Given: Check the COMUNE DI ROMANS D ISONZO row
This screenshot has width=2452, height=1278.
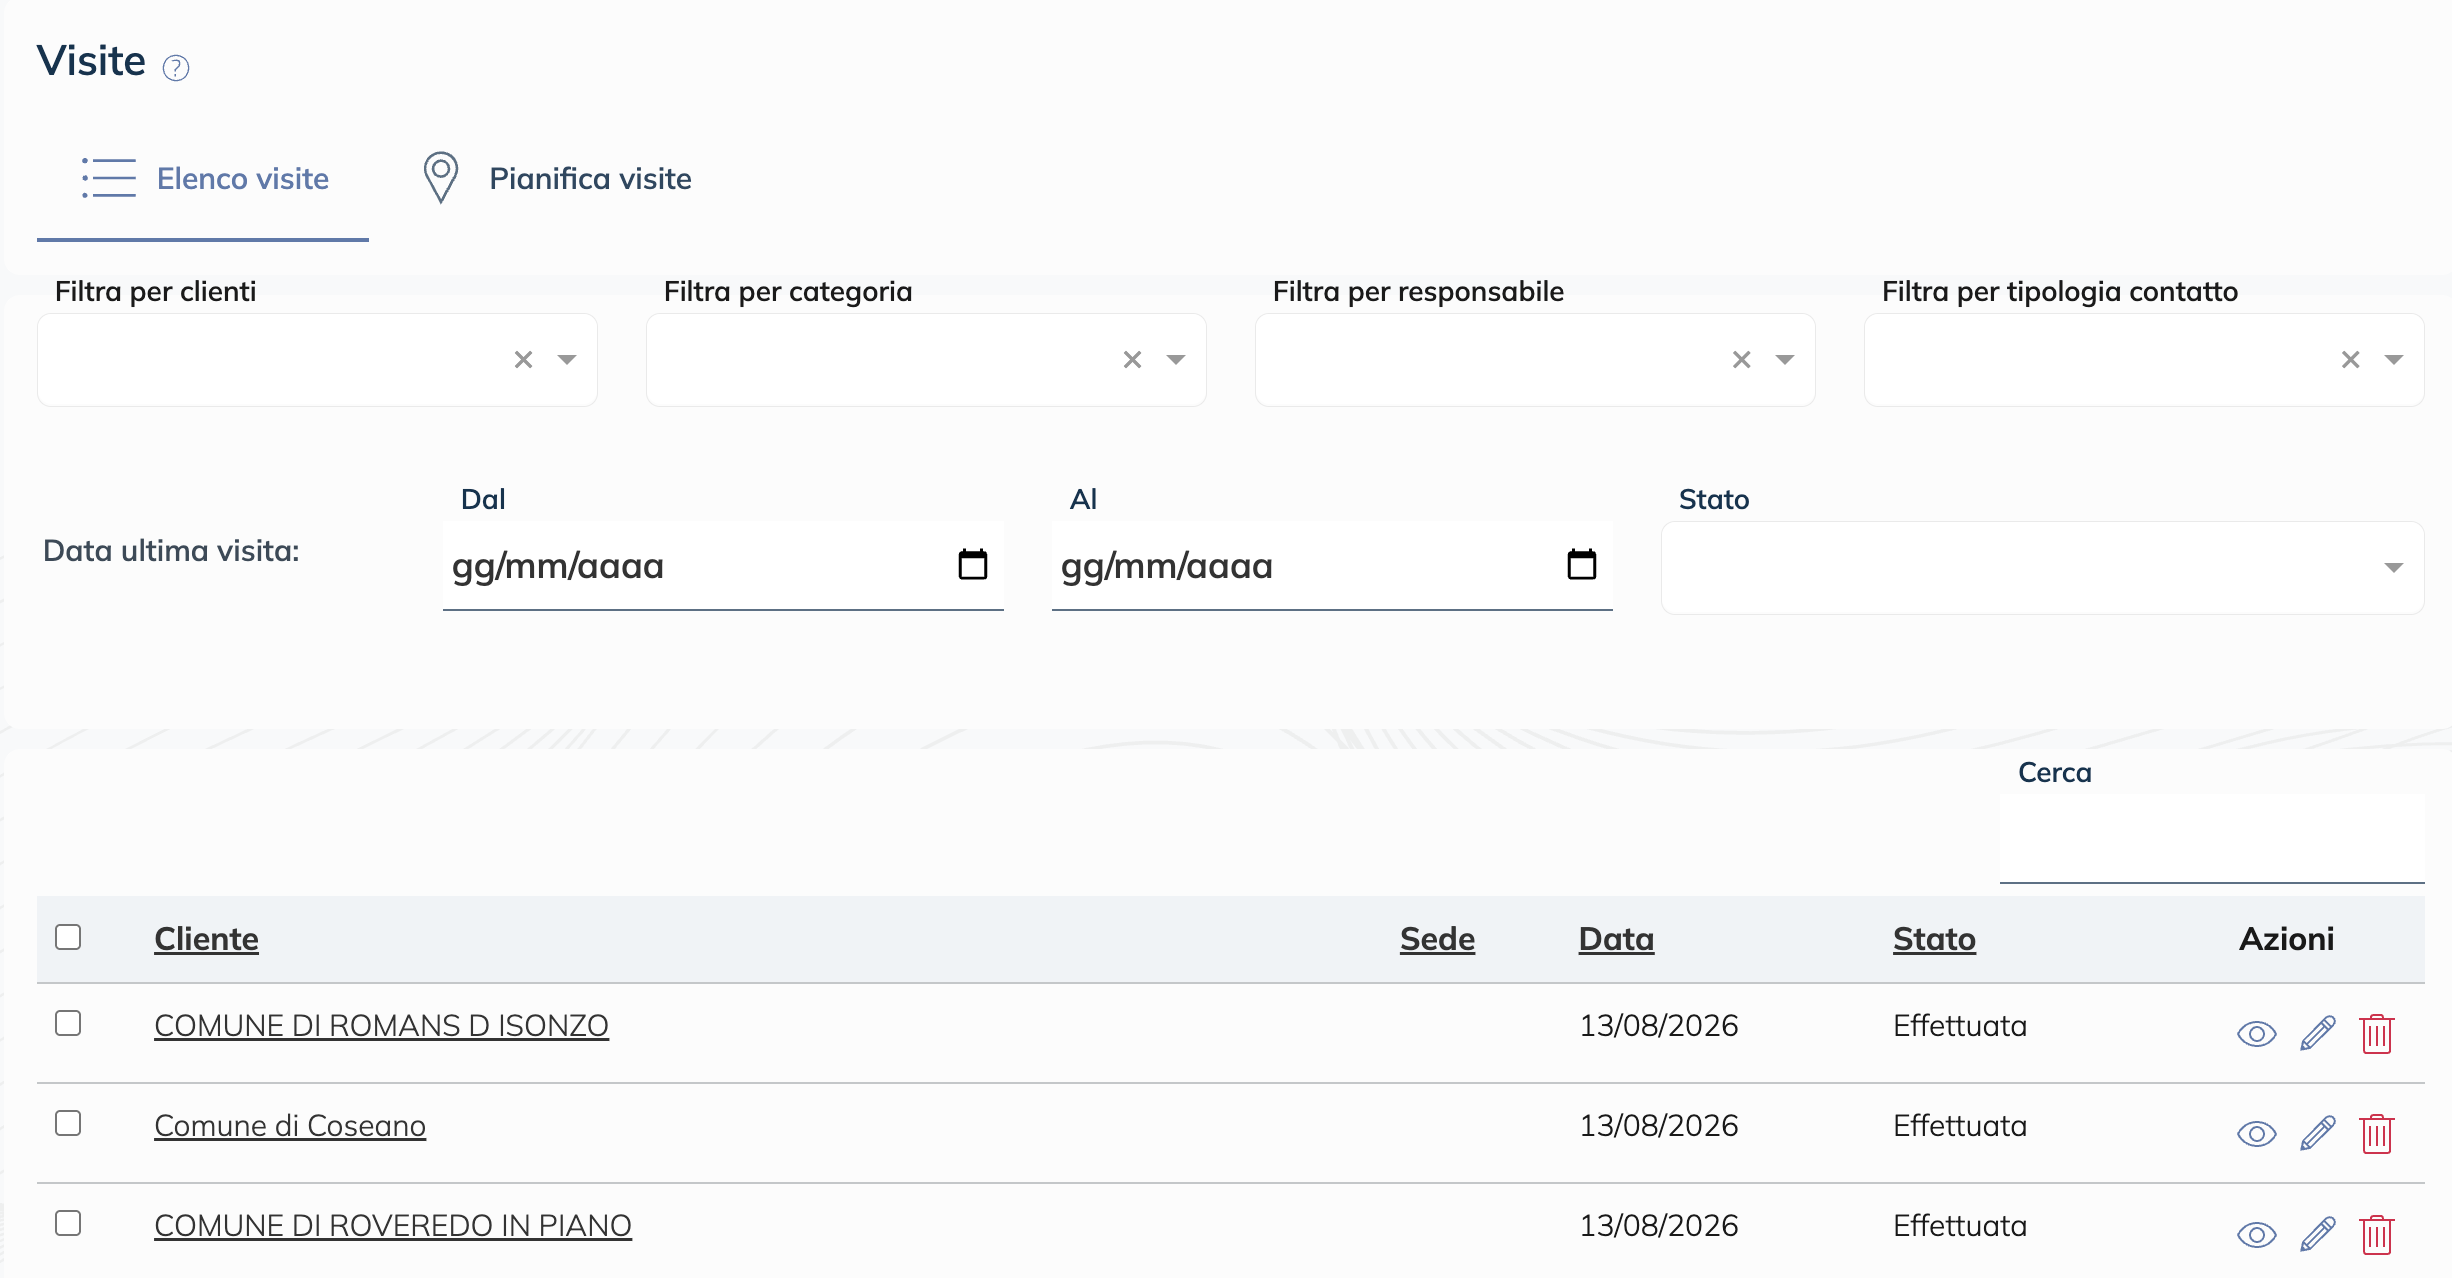Looking at the screenshot, I should coord(68,1023).
